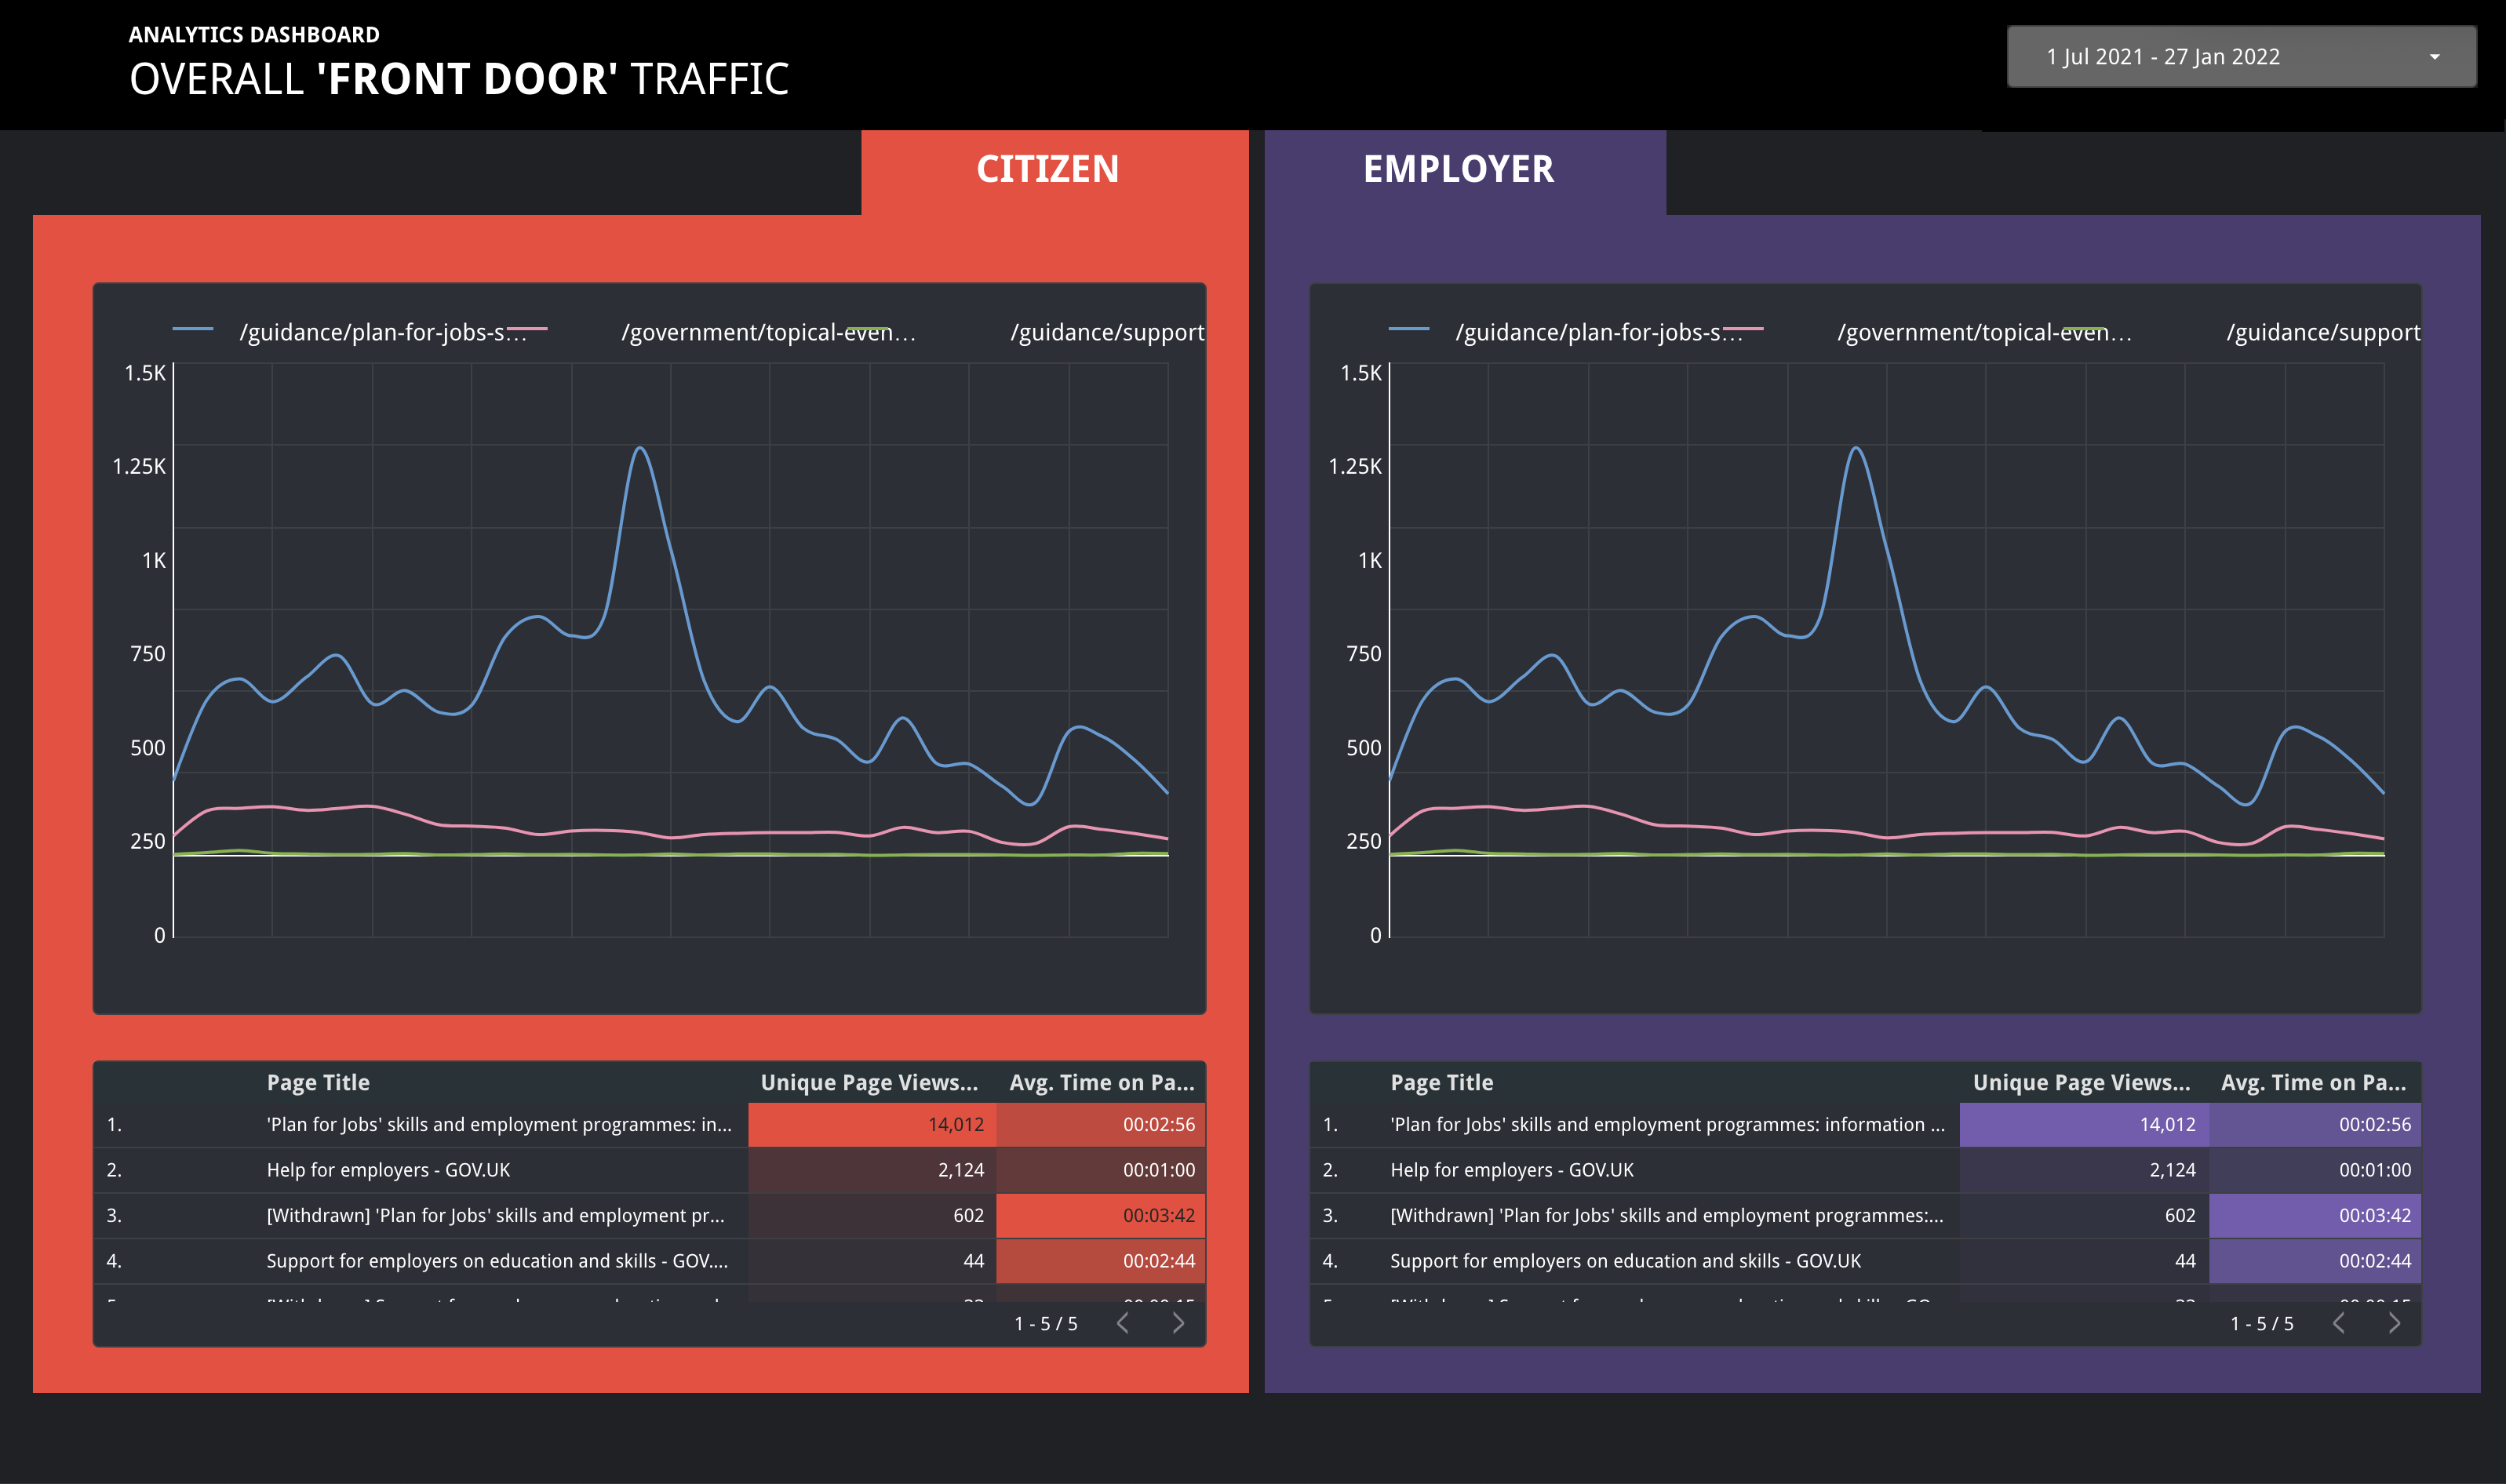The image size is (2506, 1484).
Task: Click the date range dropdown arrow
Action: pyautogui.click(x=2434, y=57)
